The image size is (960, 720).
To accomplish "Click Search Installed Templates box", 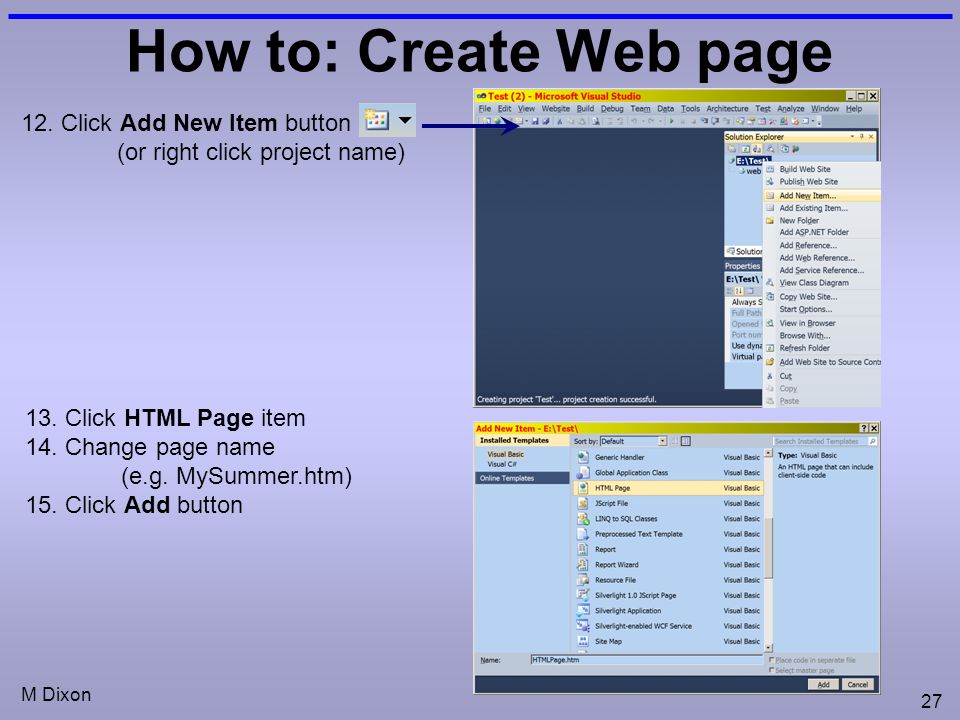I will (825, 441).
